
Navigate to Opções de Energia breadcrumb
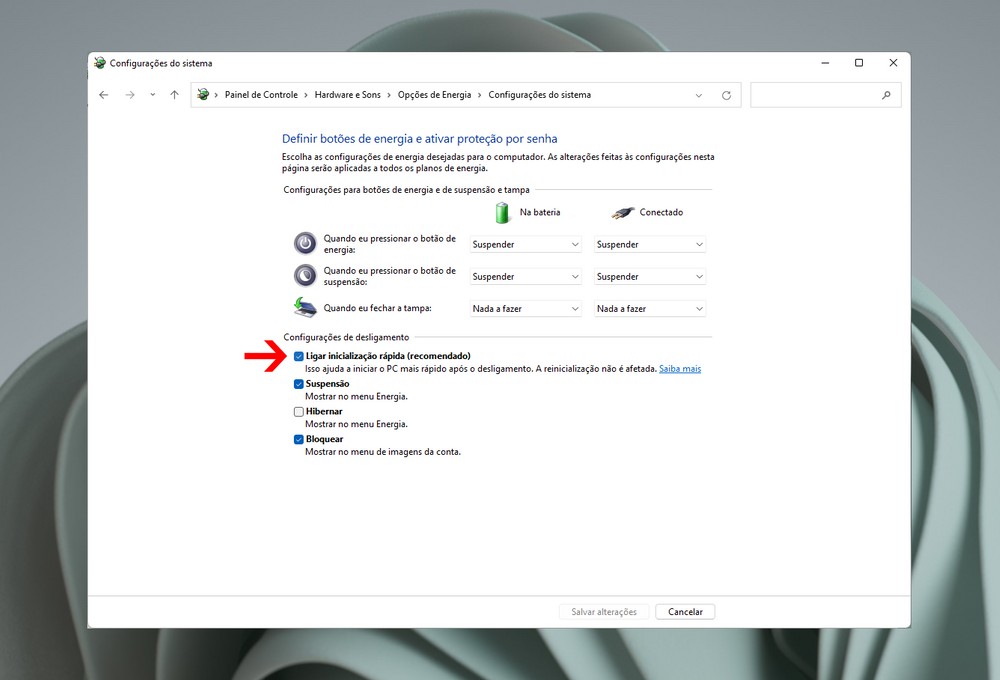pyautogui.click(x=434, y=95)
